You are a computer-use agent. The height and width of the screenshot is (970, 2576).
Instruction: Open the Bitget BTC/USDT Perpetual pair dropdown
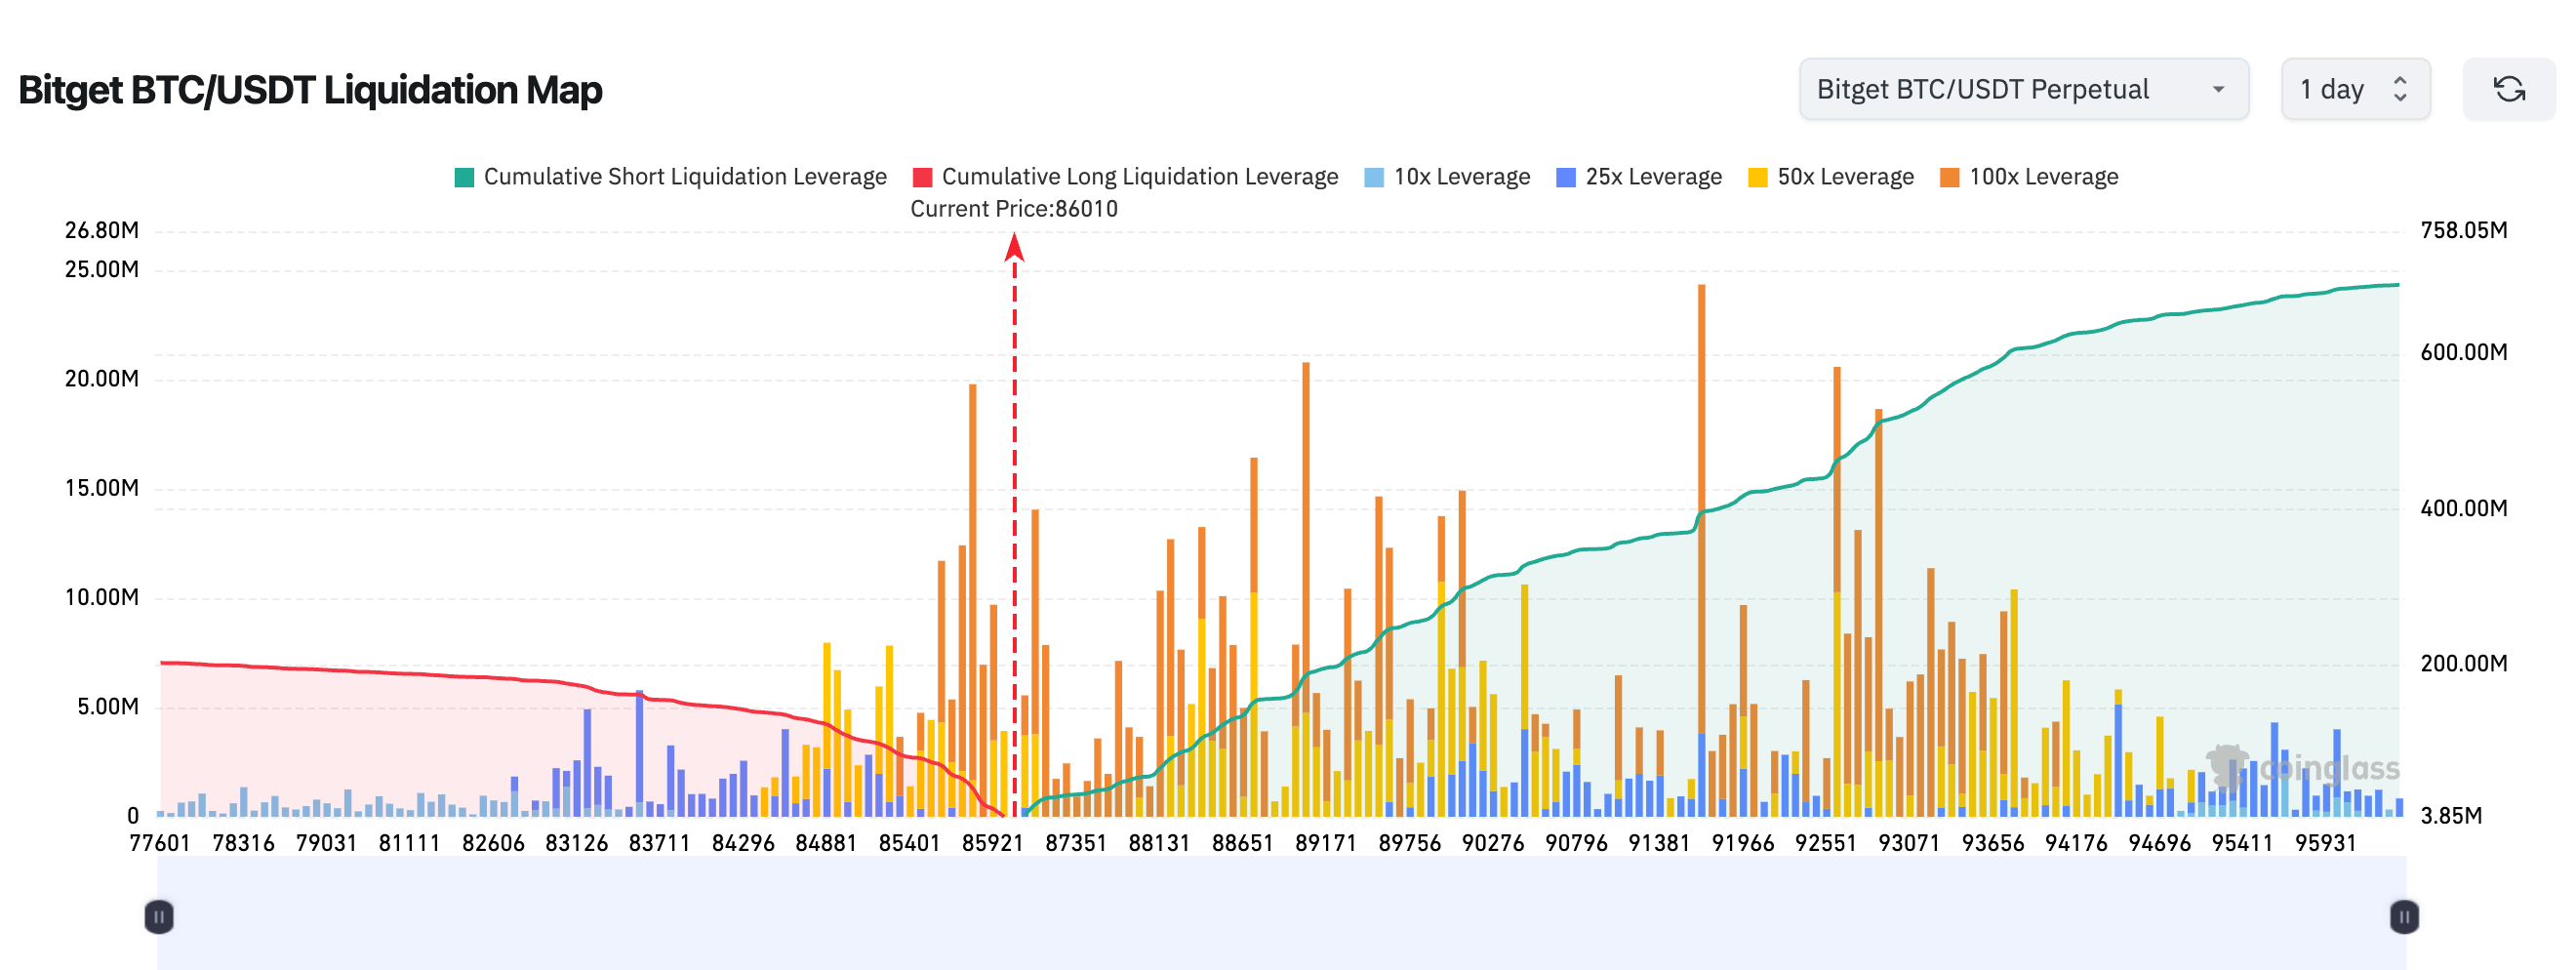click(2023, 89)
